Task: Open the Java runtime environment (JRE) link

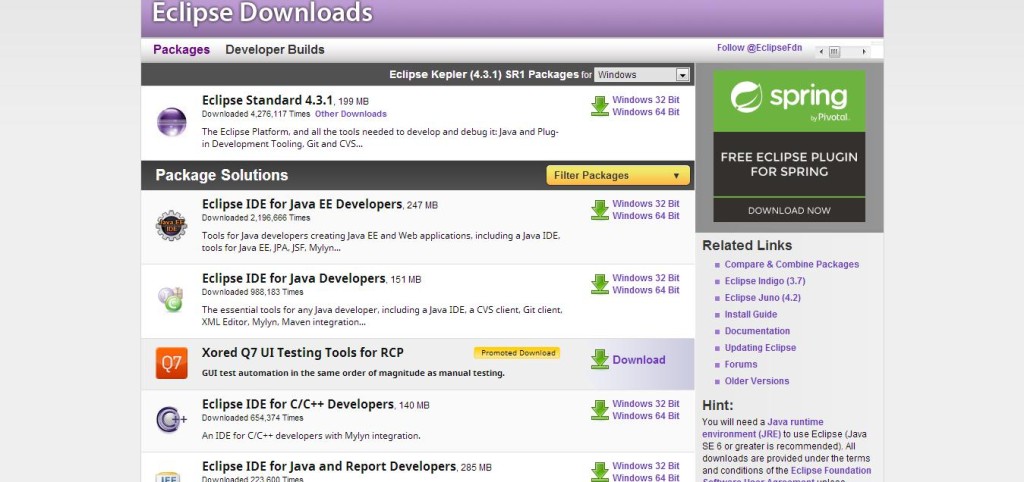Action: tap(763, 427)
